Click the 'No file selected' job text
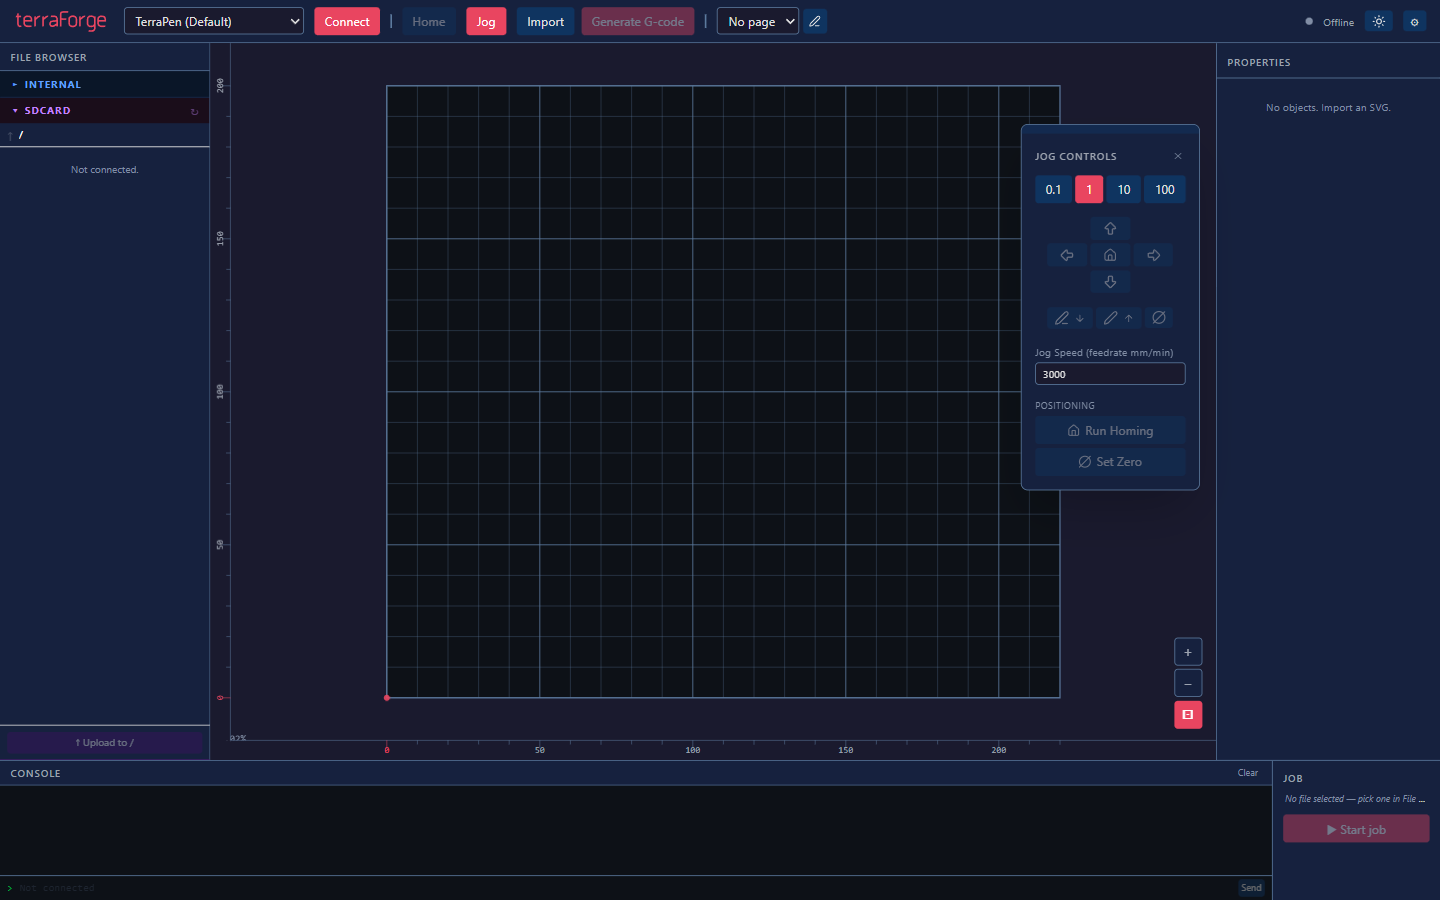Screen dimensions: 1440x900 coord(1355,799)
